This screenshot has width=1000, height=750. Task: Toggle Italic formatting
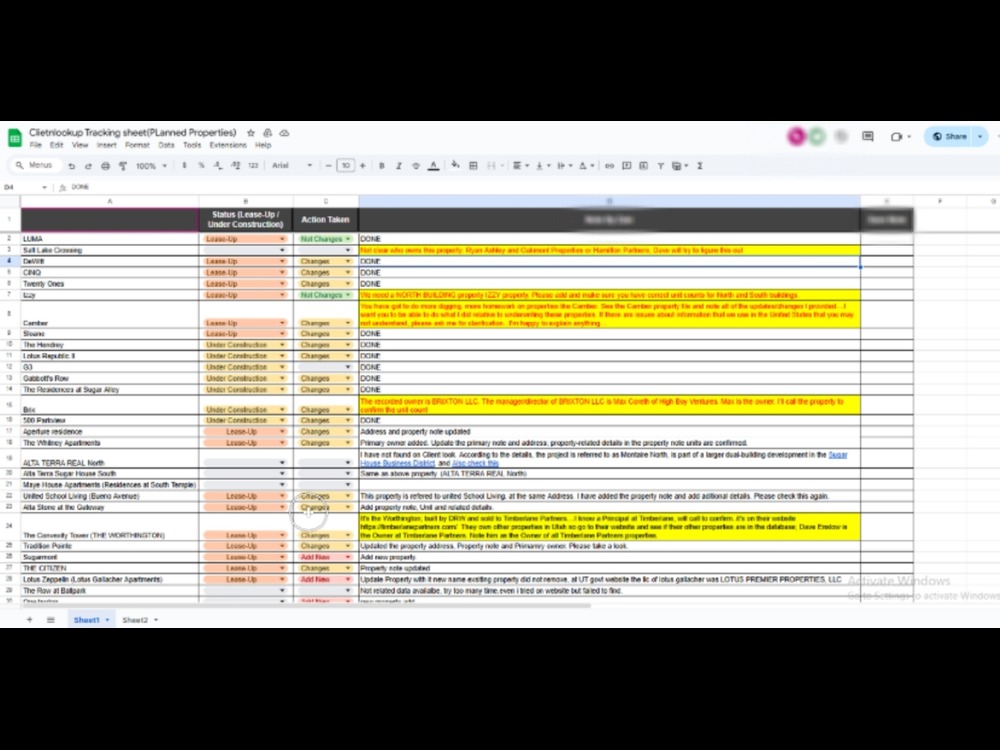point(399,166)
